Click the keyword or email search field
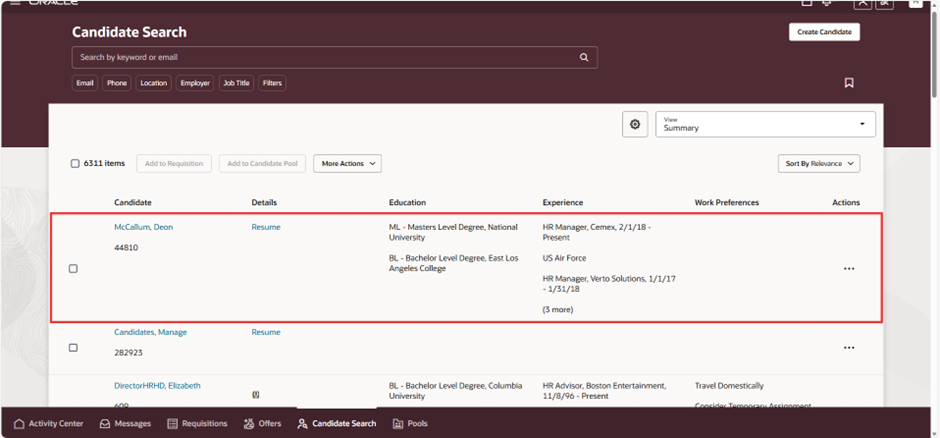940x438 pixels. click(335, 58)
